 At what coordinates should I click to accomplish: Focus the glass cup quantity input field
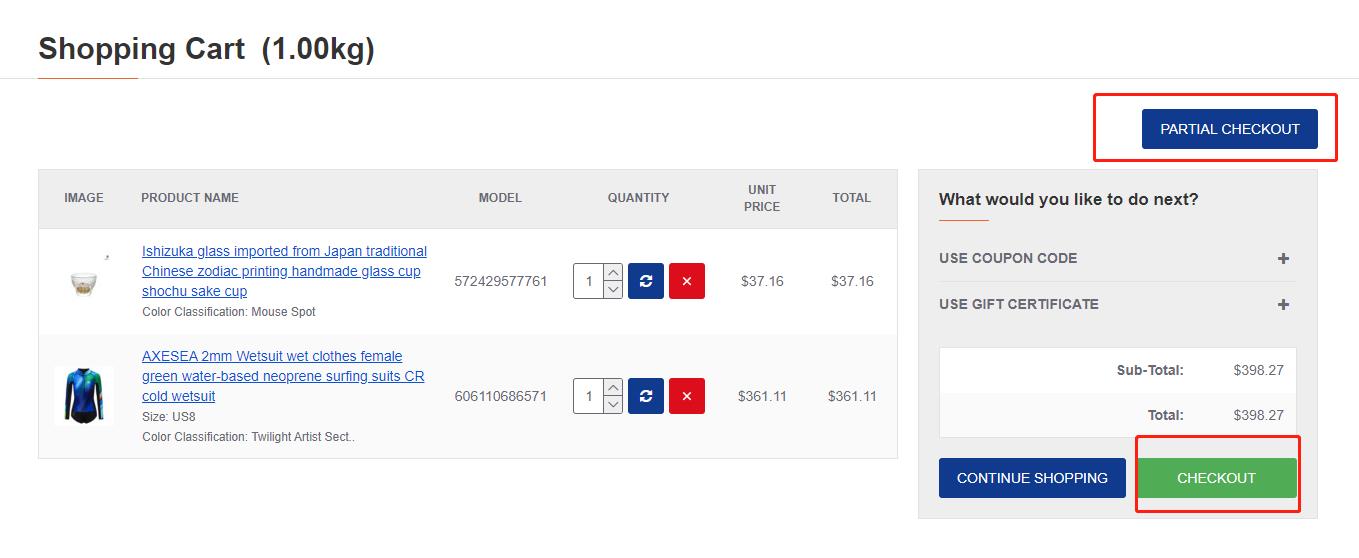pos(589,281)
